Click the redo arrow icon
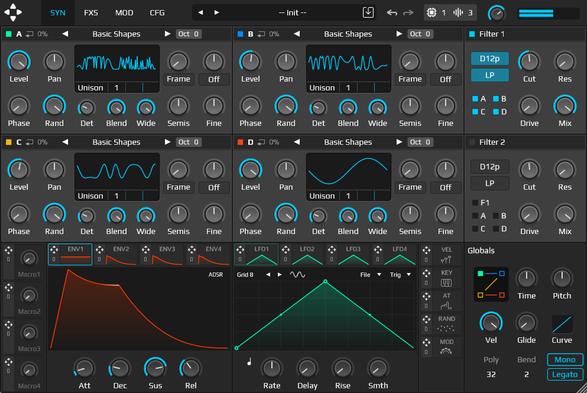Screen dimensions: 587x393 408,13
